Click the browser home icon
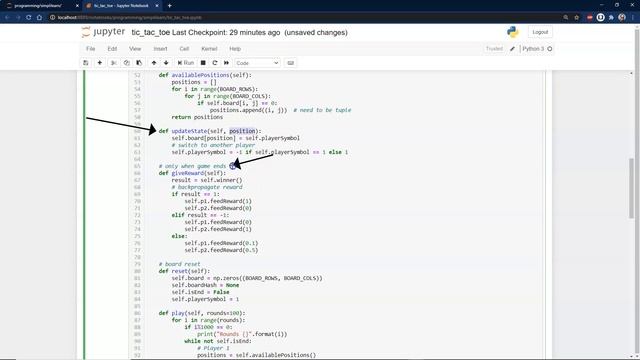Image resolution: width=640 pixels, height=360 pixels. coord(40,18)
